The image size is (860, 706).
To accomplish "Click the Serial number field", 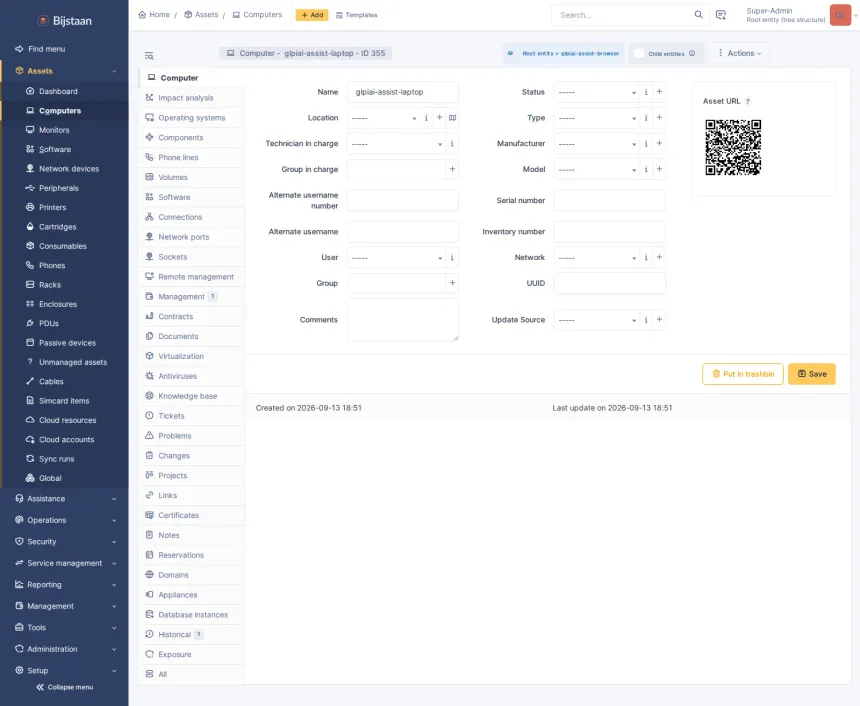I will 609,200.
